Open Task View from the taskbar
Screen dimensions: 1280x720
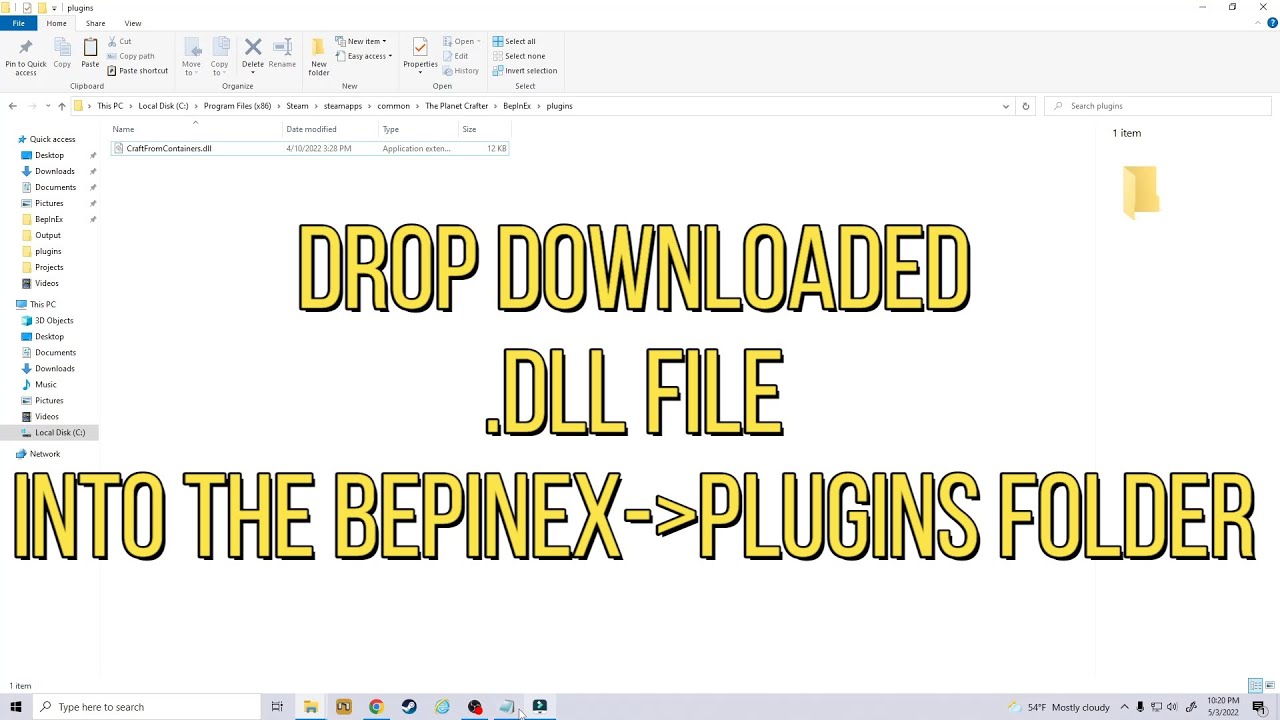pos(277,707)
